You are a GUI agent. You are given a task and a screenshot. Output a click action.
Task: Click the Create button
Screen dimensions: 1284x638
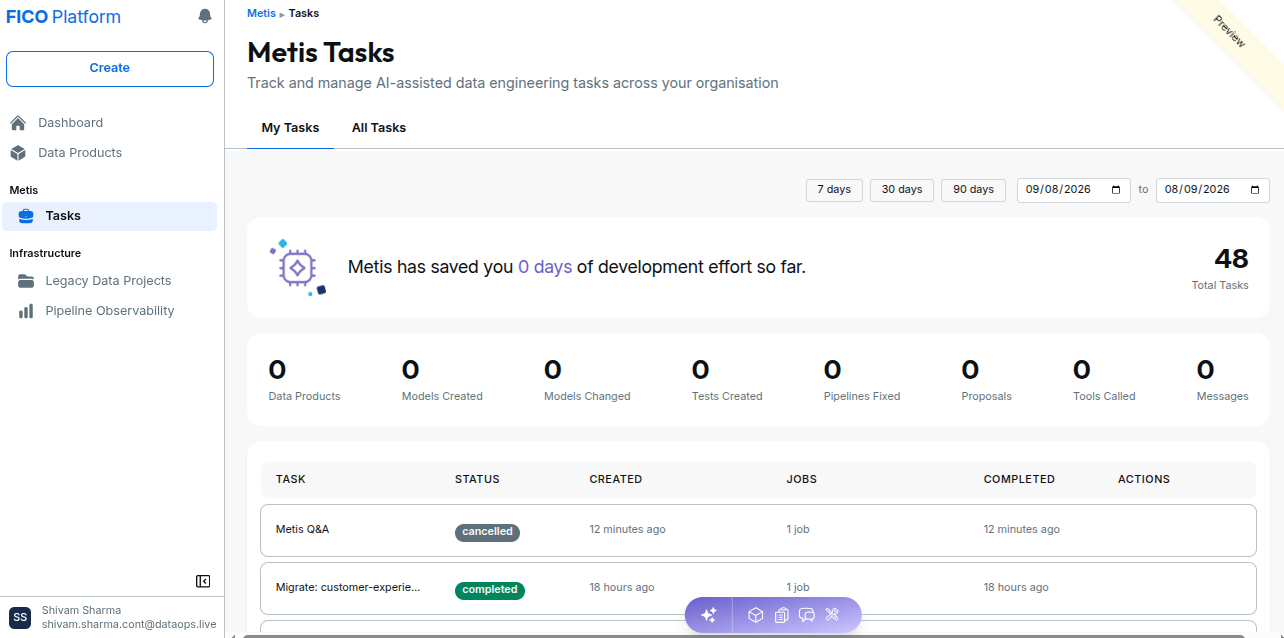click(110, 69)
